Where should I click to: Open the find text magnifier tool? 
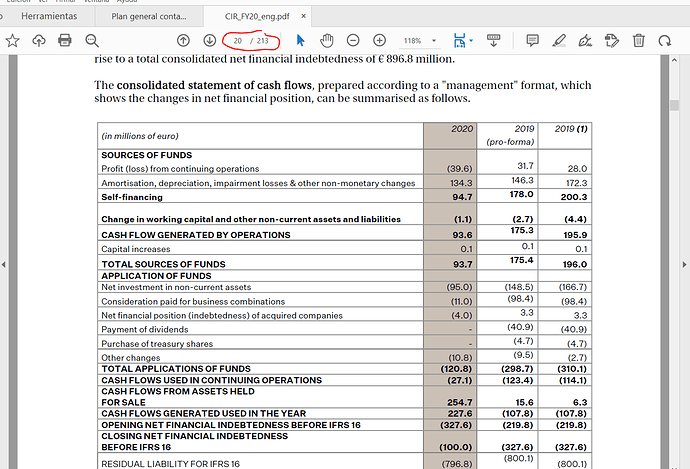pos(92,40)
